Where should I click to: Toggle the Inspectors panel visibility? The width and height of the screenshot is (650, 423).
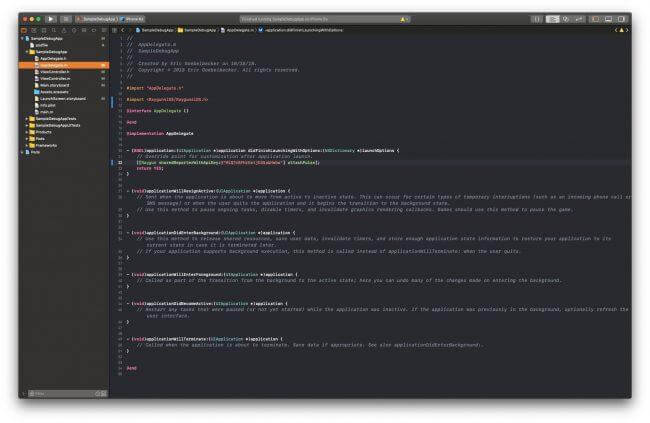coord(621,19)
